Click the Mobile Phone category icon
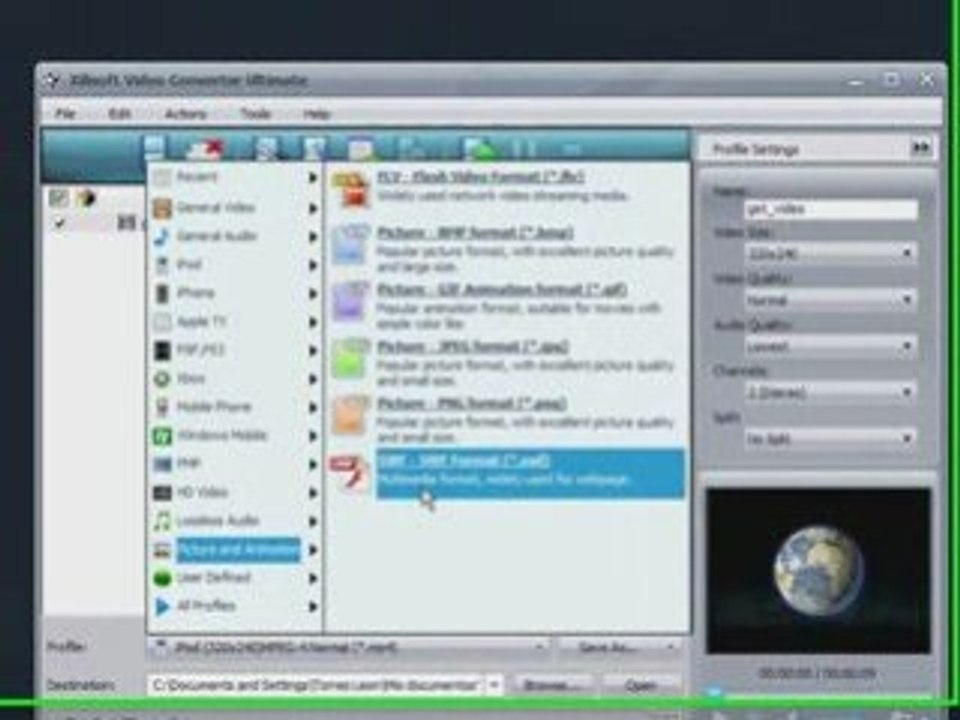 (162, 407)
